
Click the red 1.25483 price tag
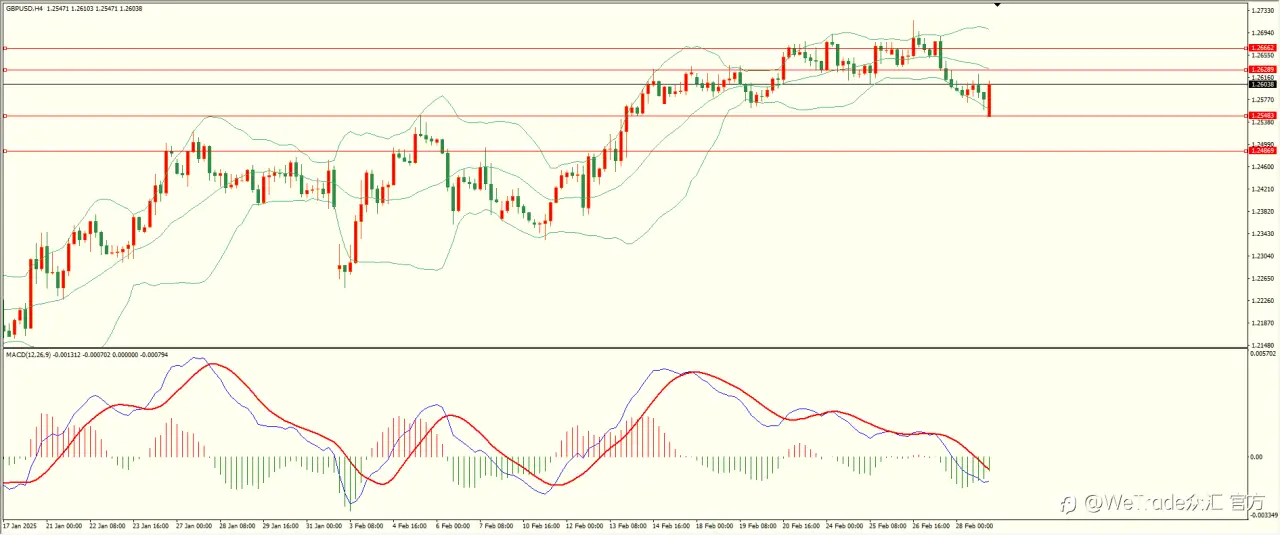click(x=1262, y=116)
